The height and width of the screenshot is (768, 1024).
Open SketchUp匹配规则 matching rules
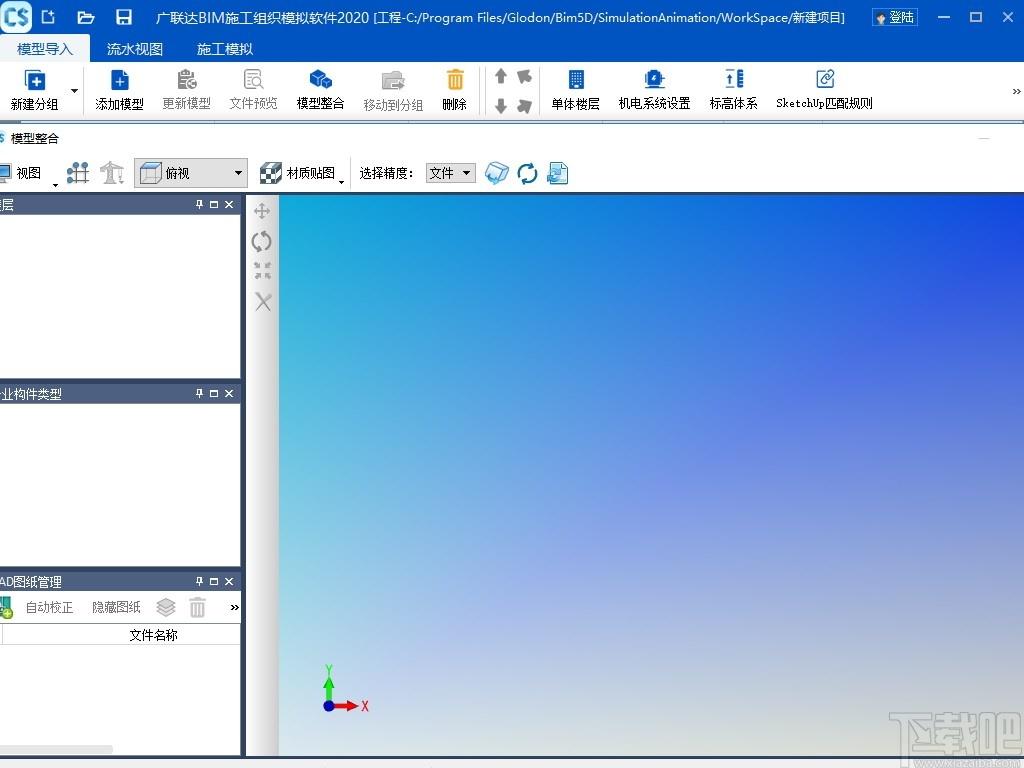pyautogui.click(x=824, y=89)
